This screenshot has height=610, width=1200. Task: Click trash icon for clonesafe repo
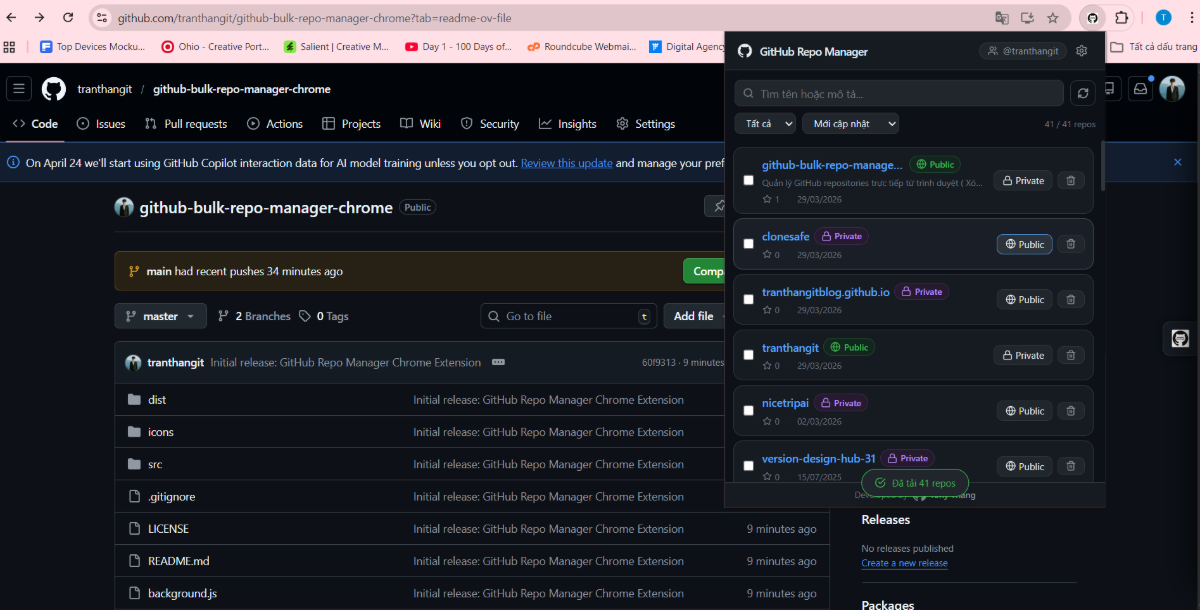(1070, 244)
